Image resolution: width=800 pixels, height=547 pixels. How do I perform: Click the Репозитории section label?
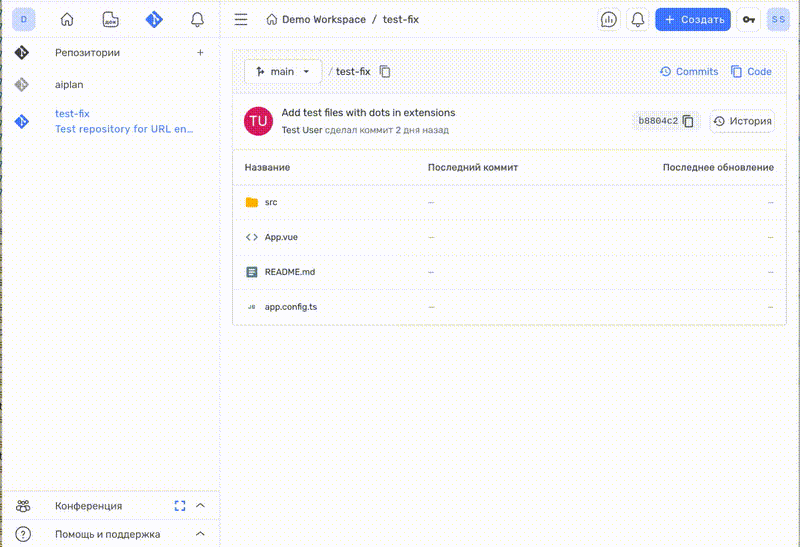(87, 53)
